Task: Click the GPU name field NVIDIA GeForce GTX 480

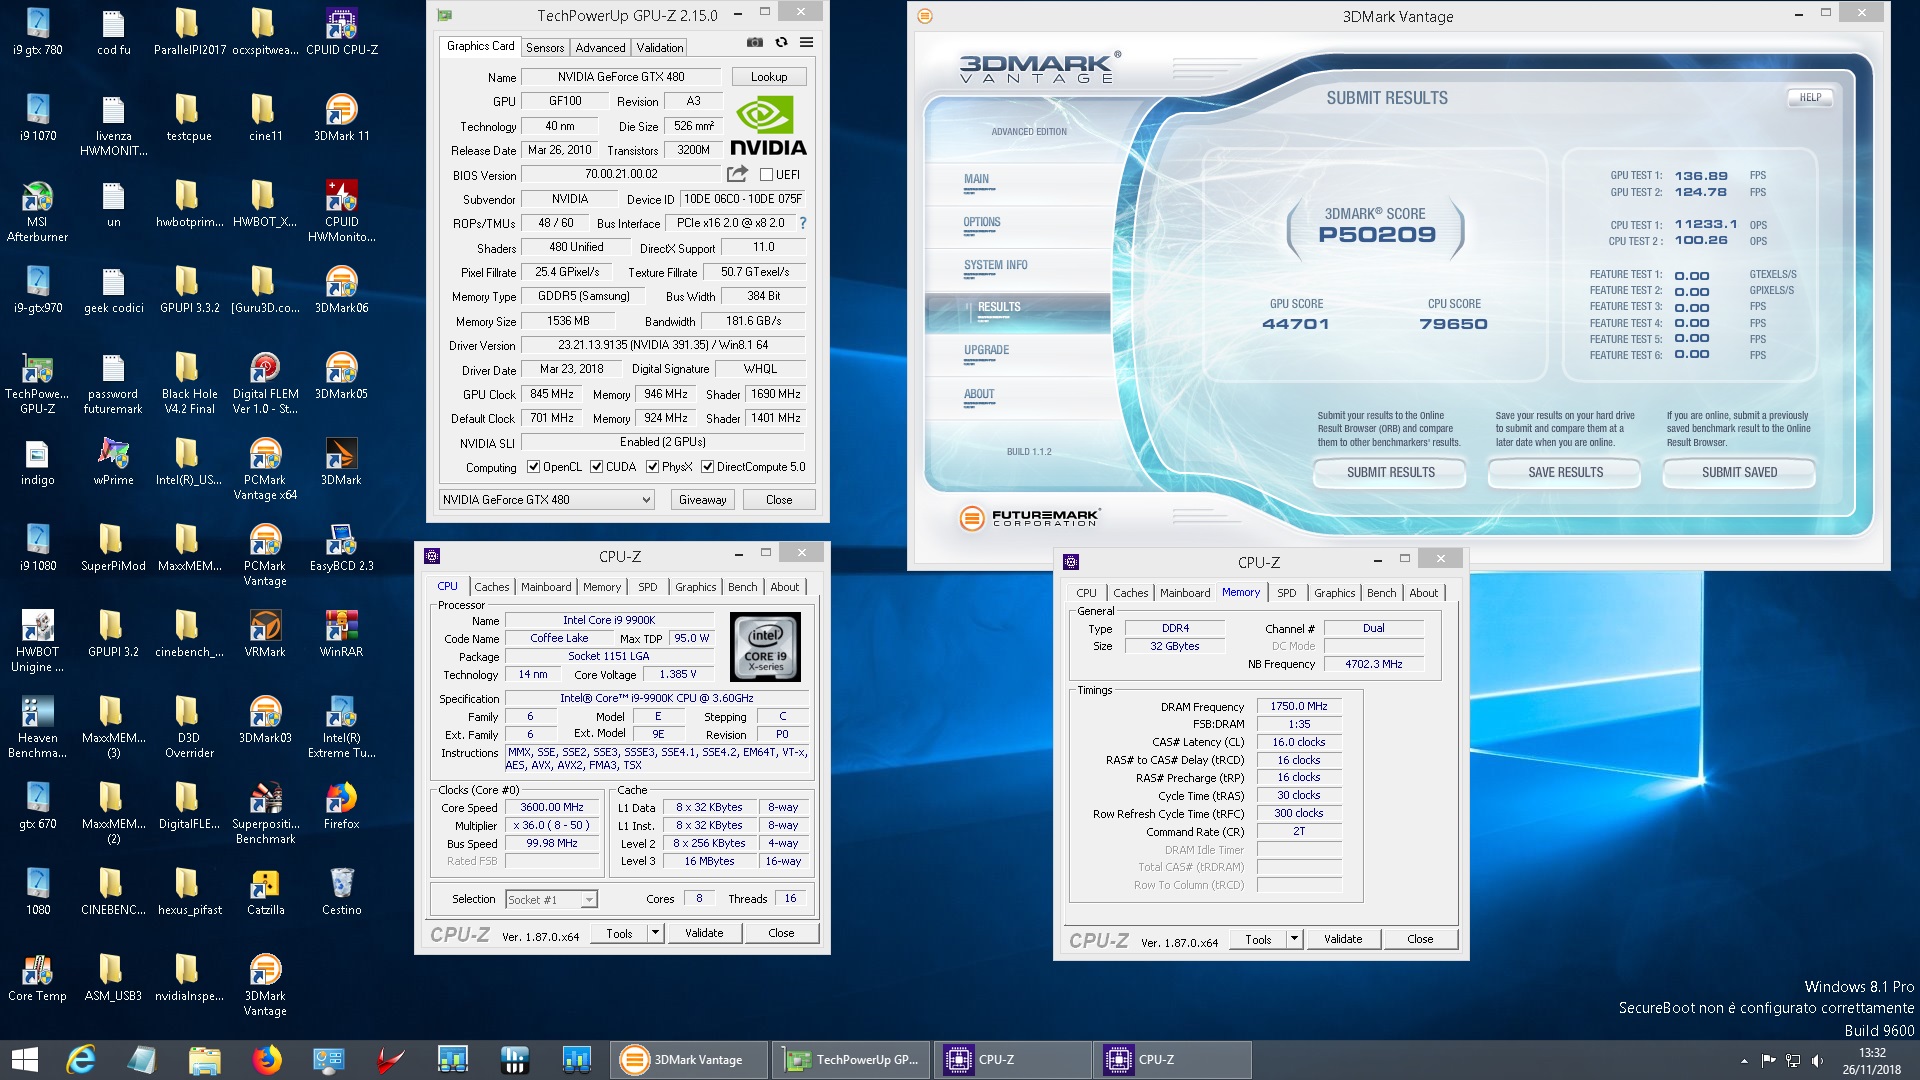Action: pos(620,77)
